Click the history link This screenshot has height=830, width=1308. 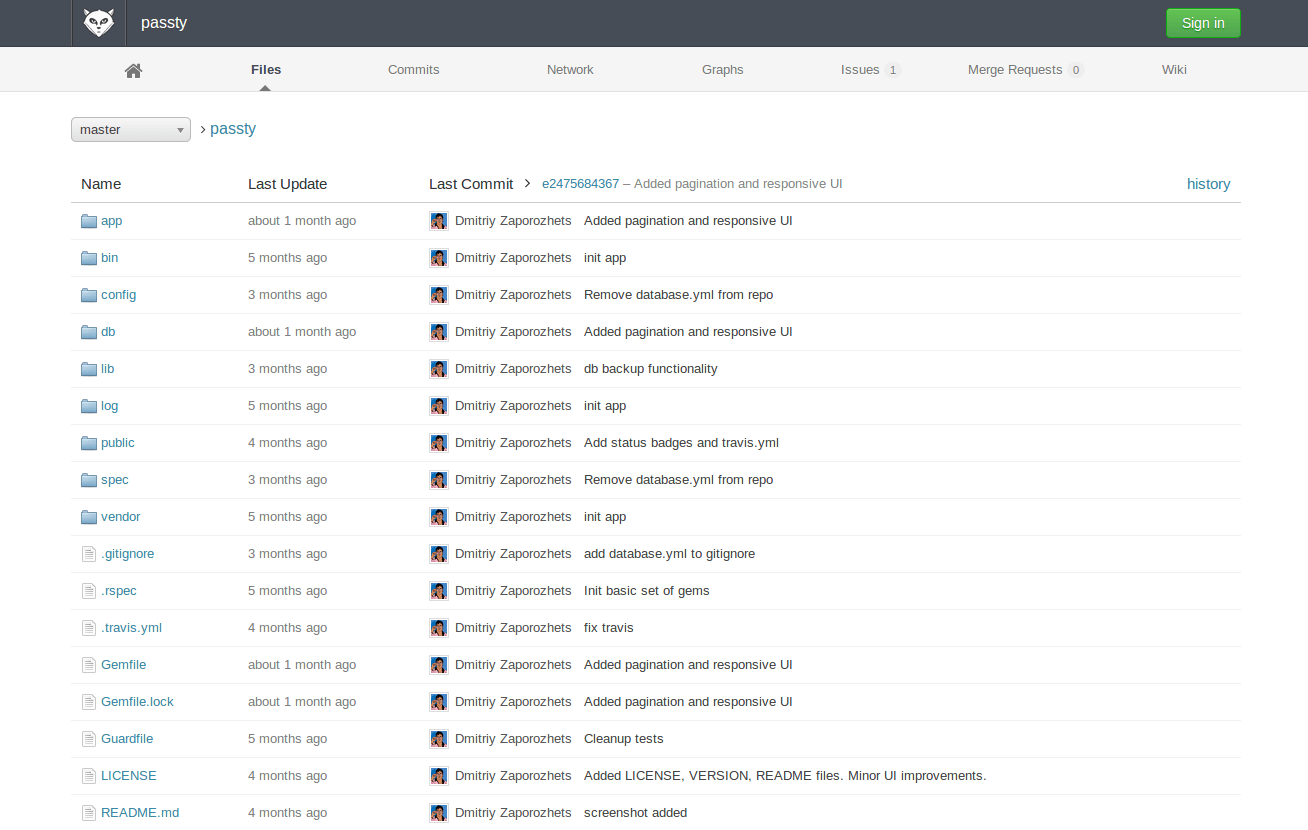click(1208, 184)
